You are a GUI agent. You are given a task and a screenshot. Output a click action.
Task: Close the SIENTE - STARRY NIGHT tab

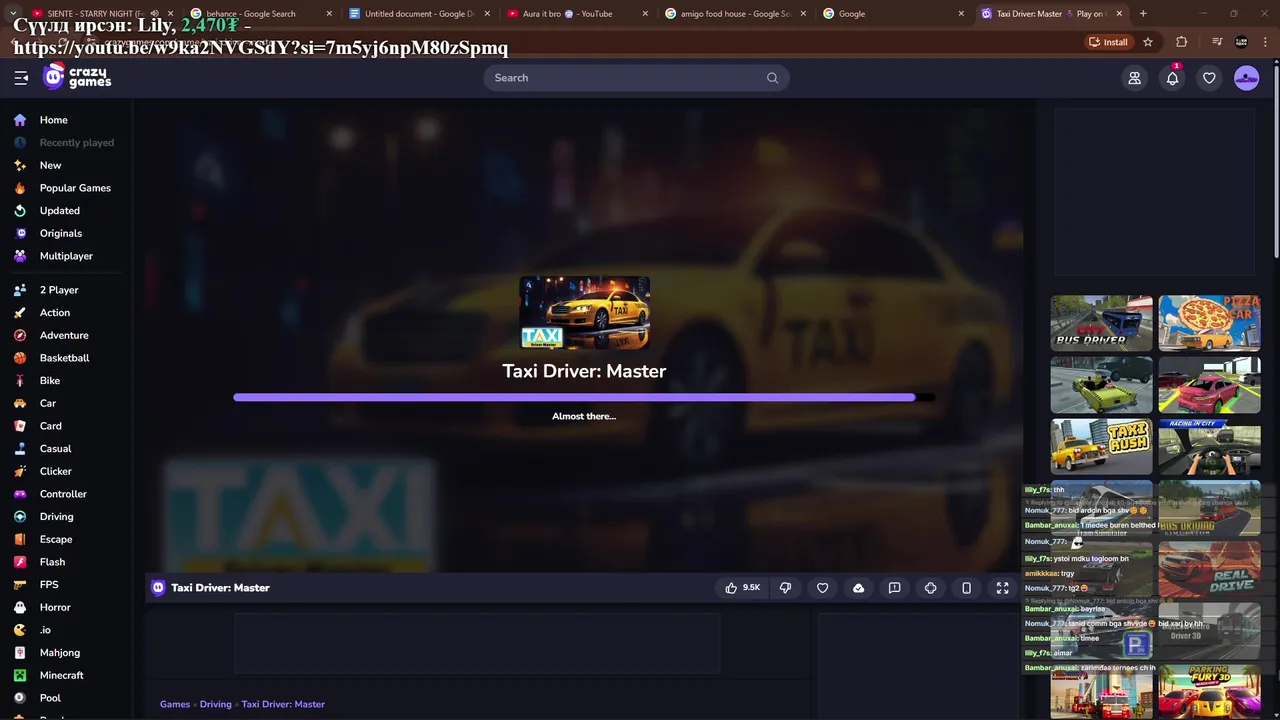tap(170, 14)
